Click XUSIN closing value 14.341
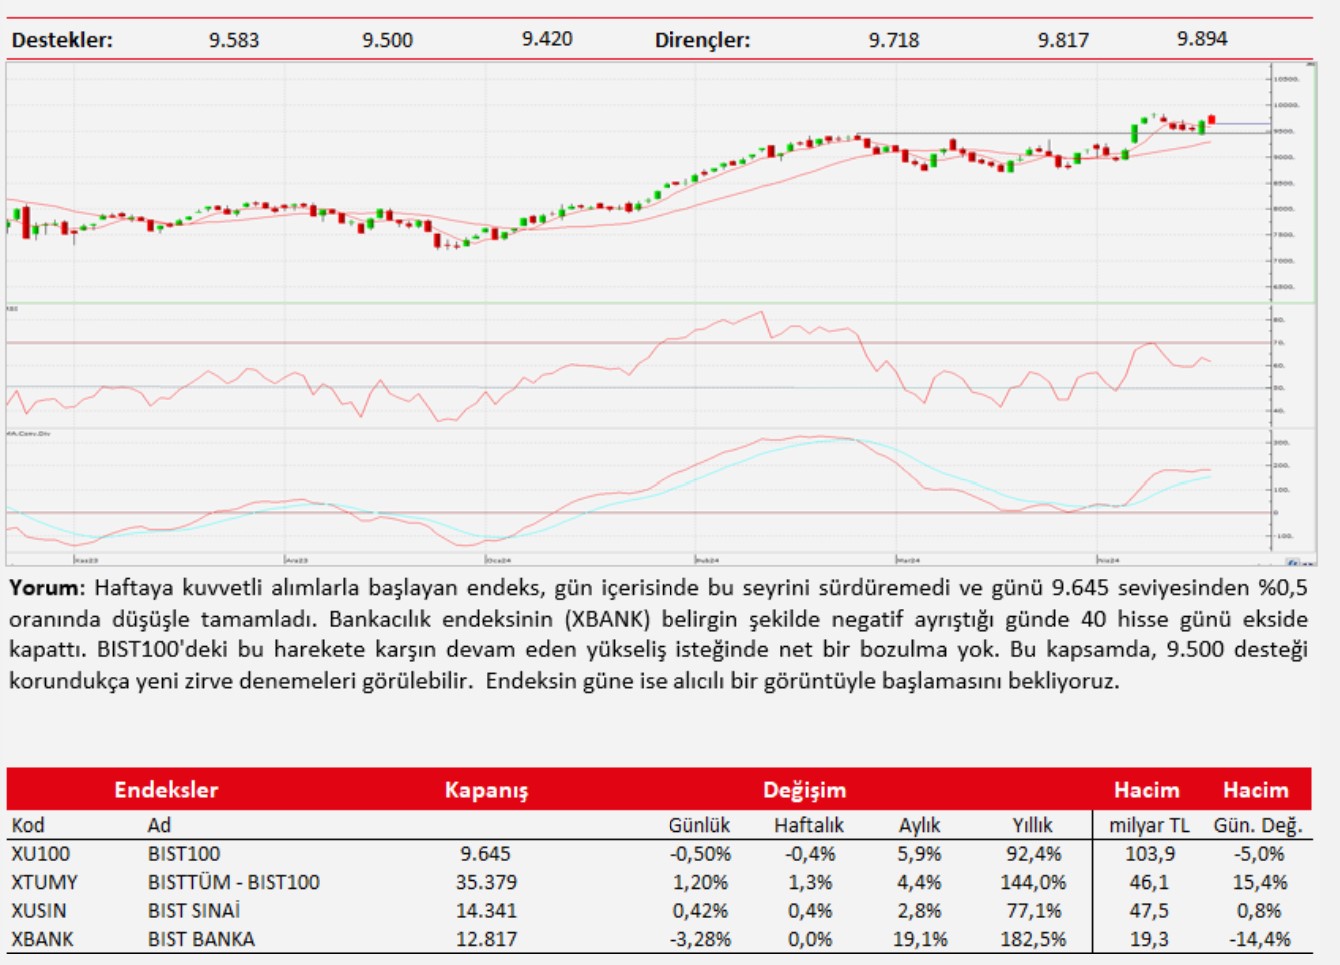The image size is (1340, 965). (x=486, y=911)
